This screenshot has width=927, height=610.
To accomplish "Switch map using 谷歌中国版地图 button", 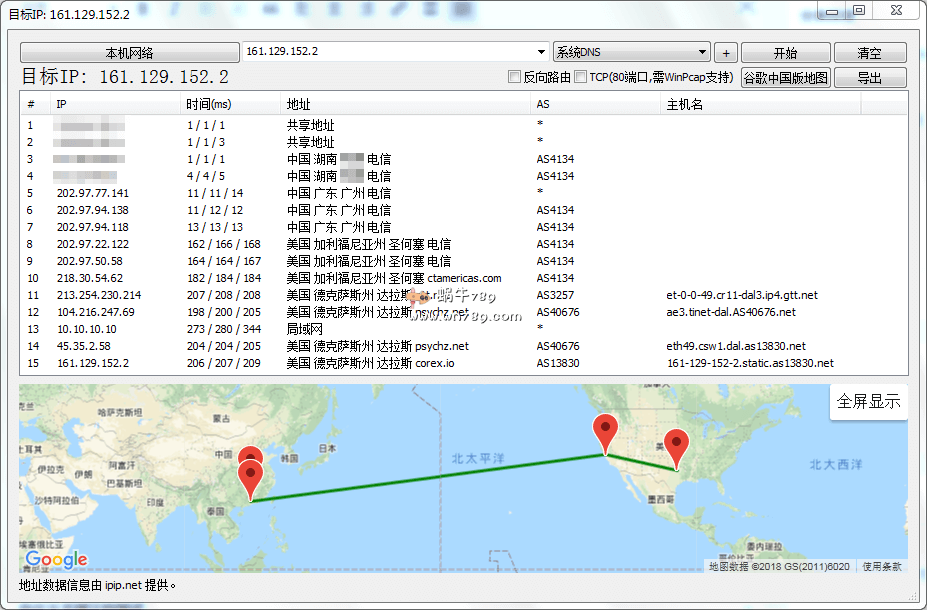I will [x=785, y=78].
